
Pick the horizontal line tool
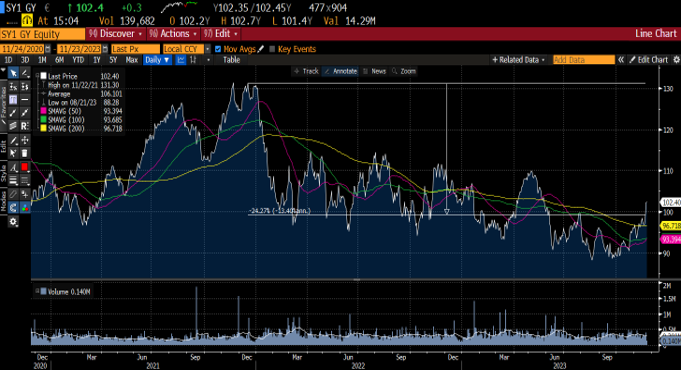coord(25,100)
